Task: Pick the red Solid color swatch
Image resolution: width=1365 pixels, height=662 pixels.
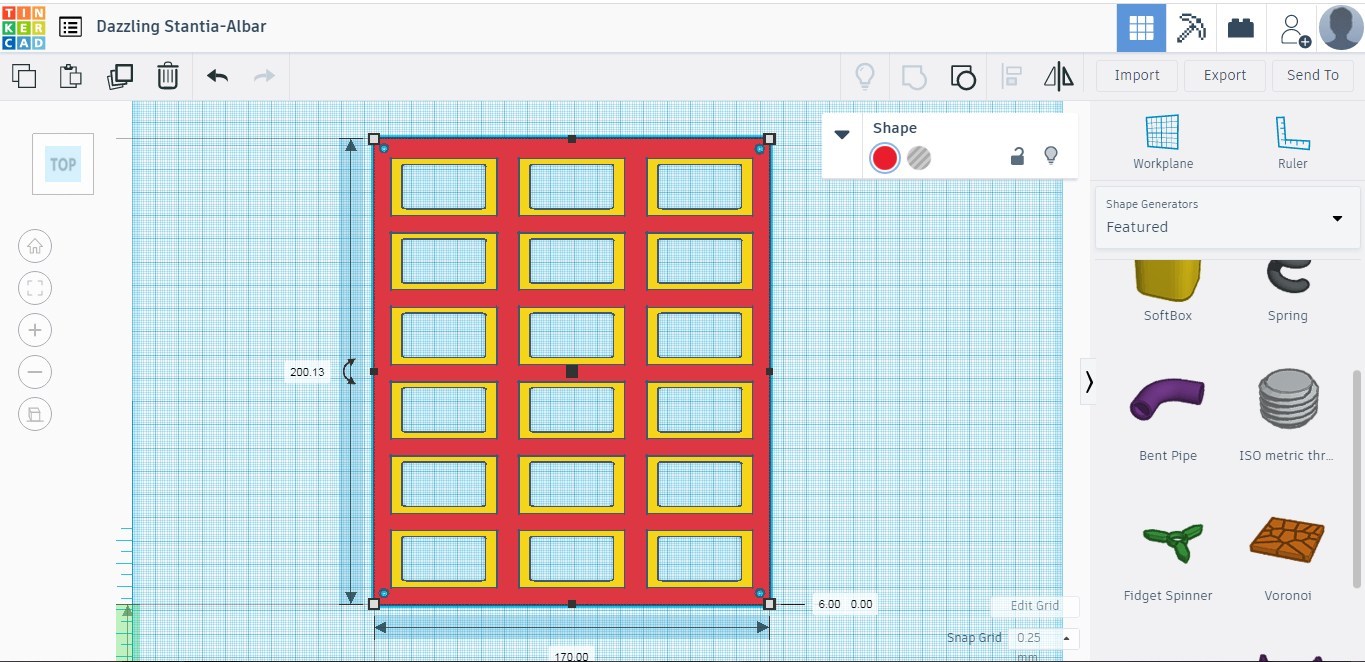Action: click(884, 158)
